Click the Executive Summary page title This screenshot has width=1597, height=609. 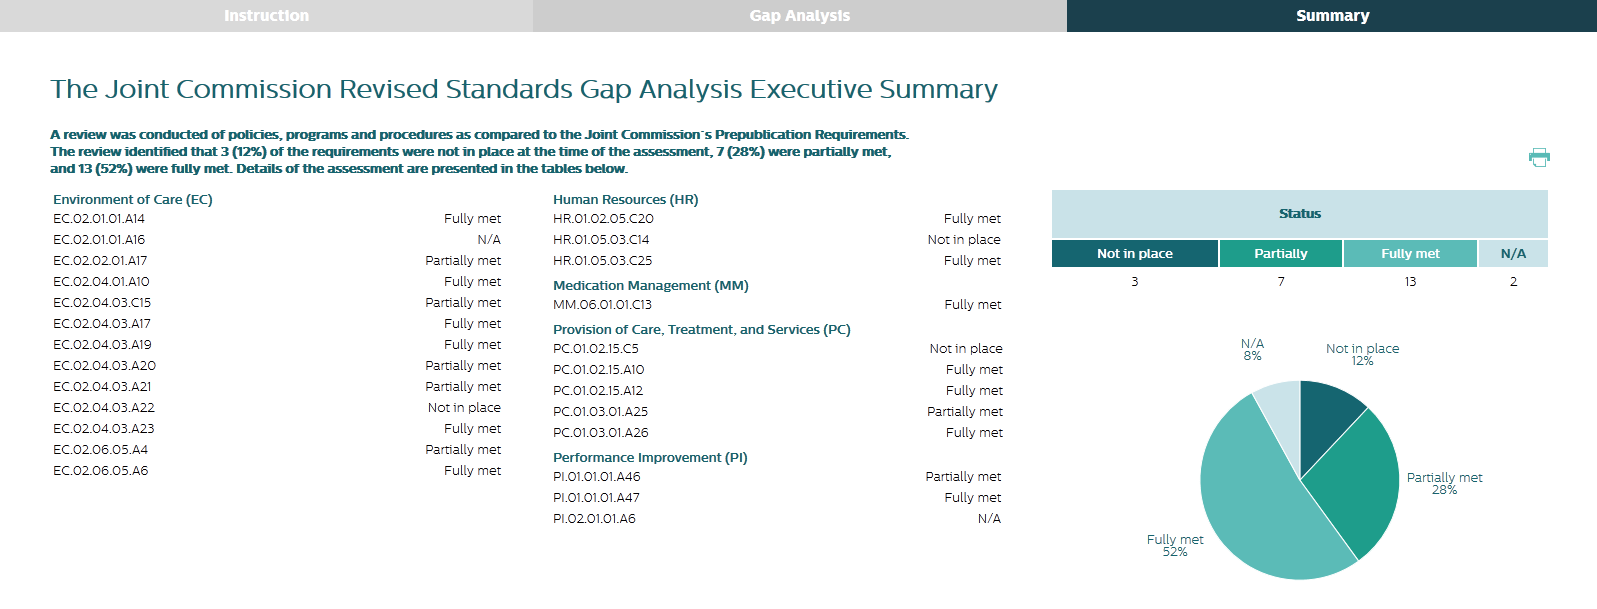pos(524,89)
